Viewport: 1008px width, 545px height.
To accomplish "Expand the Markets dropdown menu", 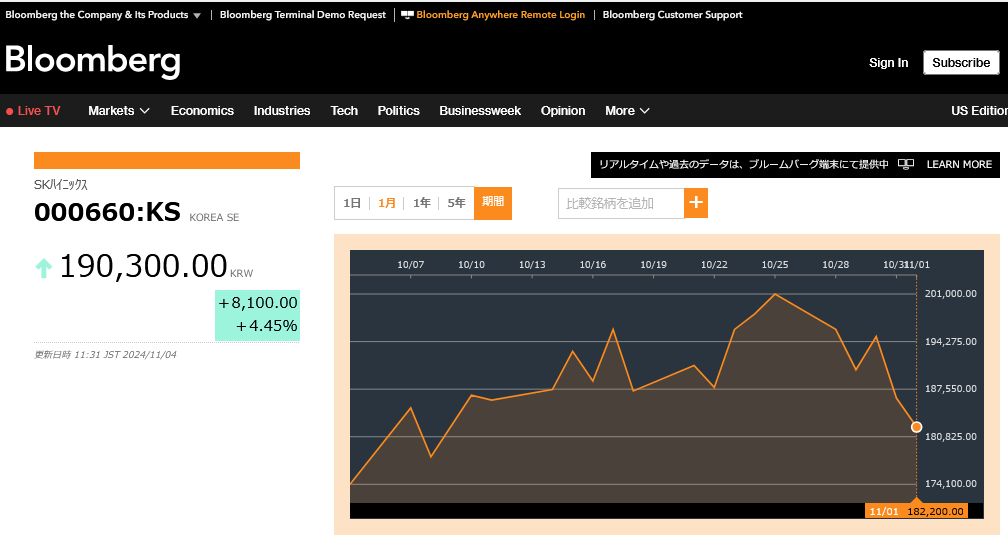I will [118, 111].
